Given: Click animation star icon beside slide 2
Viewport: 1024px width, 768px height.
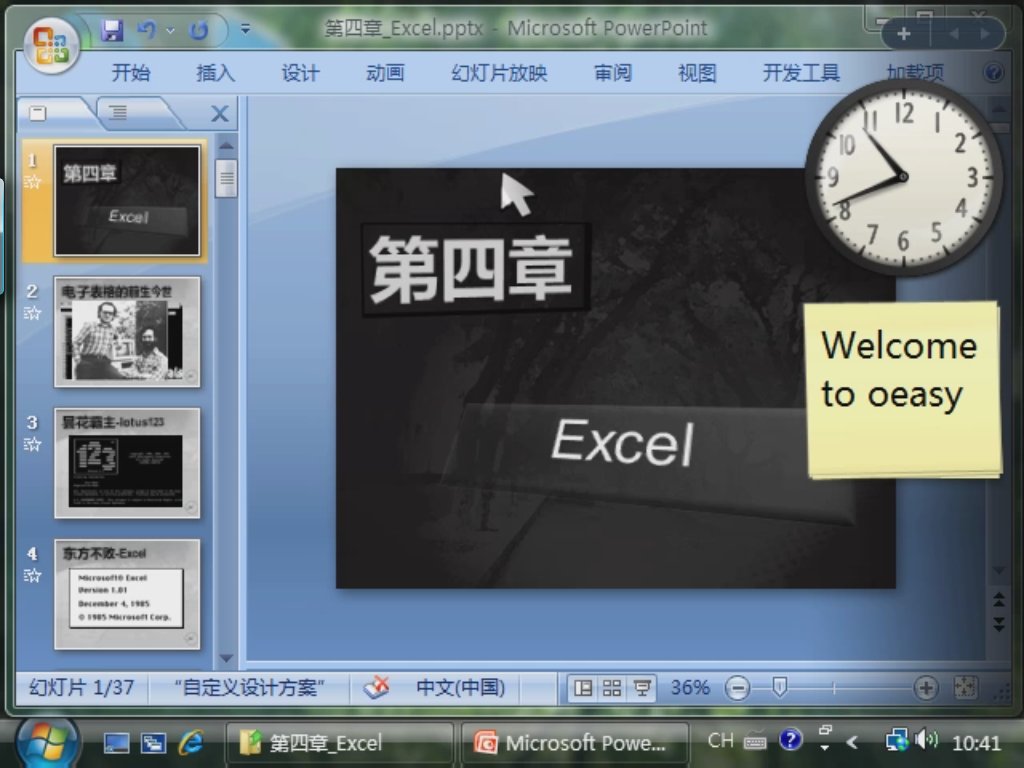Looking at the screenshot, I should [33, 313].
